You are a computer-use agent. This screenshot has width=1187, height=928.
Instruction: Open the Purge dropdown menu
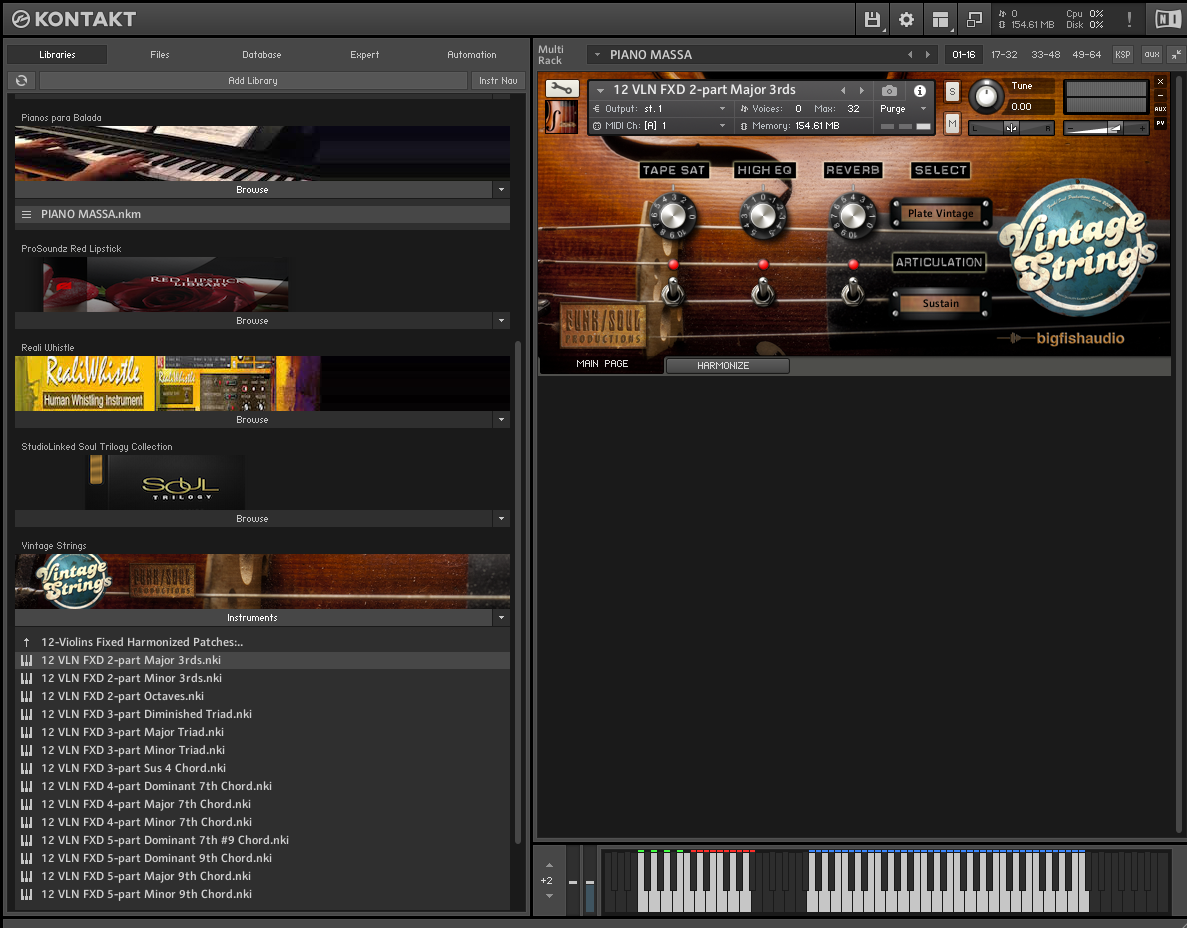903,109
